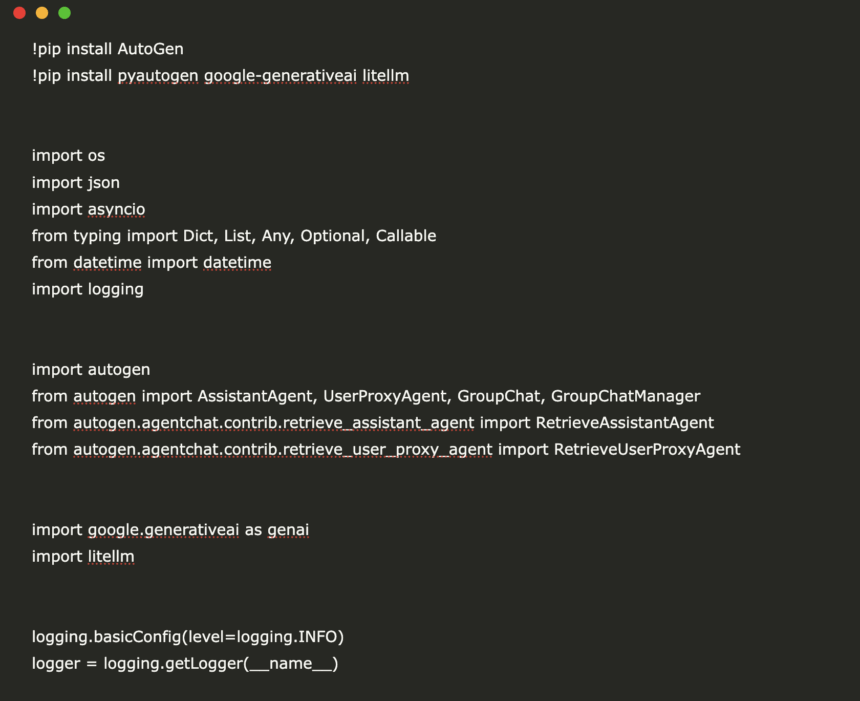Viewport: 860px width, 701px height.
Task: Click the underlined word genai
Action: [x=288, y=529]
